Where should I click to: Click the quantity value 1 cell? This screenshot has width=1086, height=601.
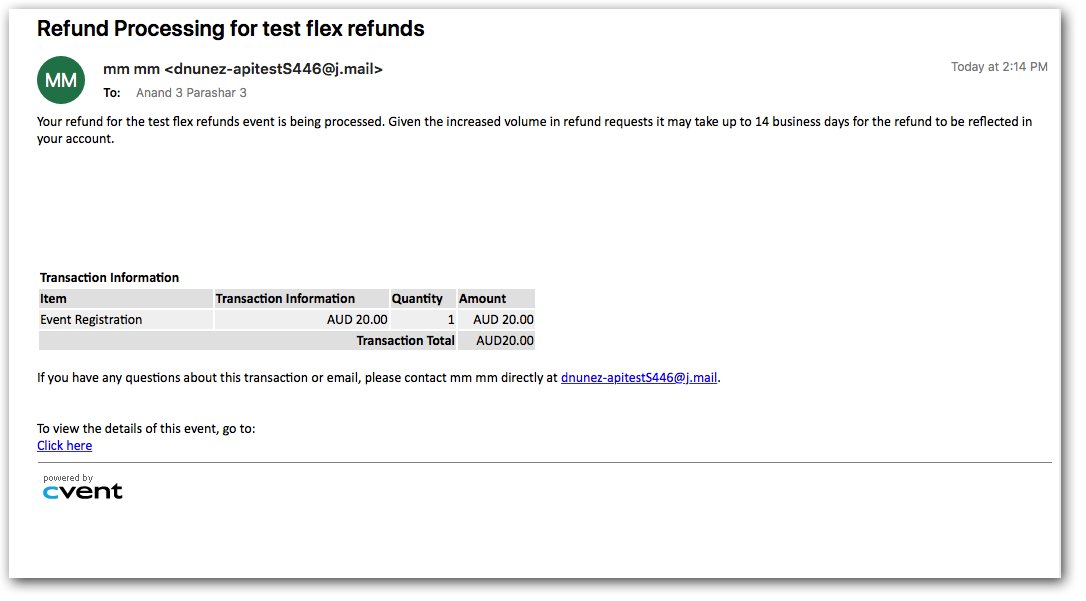[451, 320]
